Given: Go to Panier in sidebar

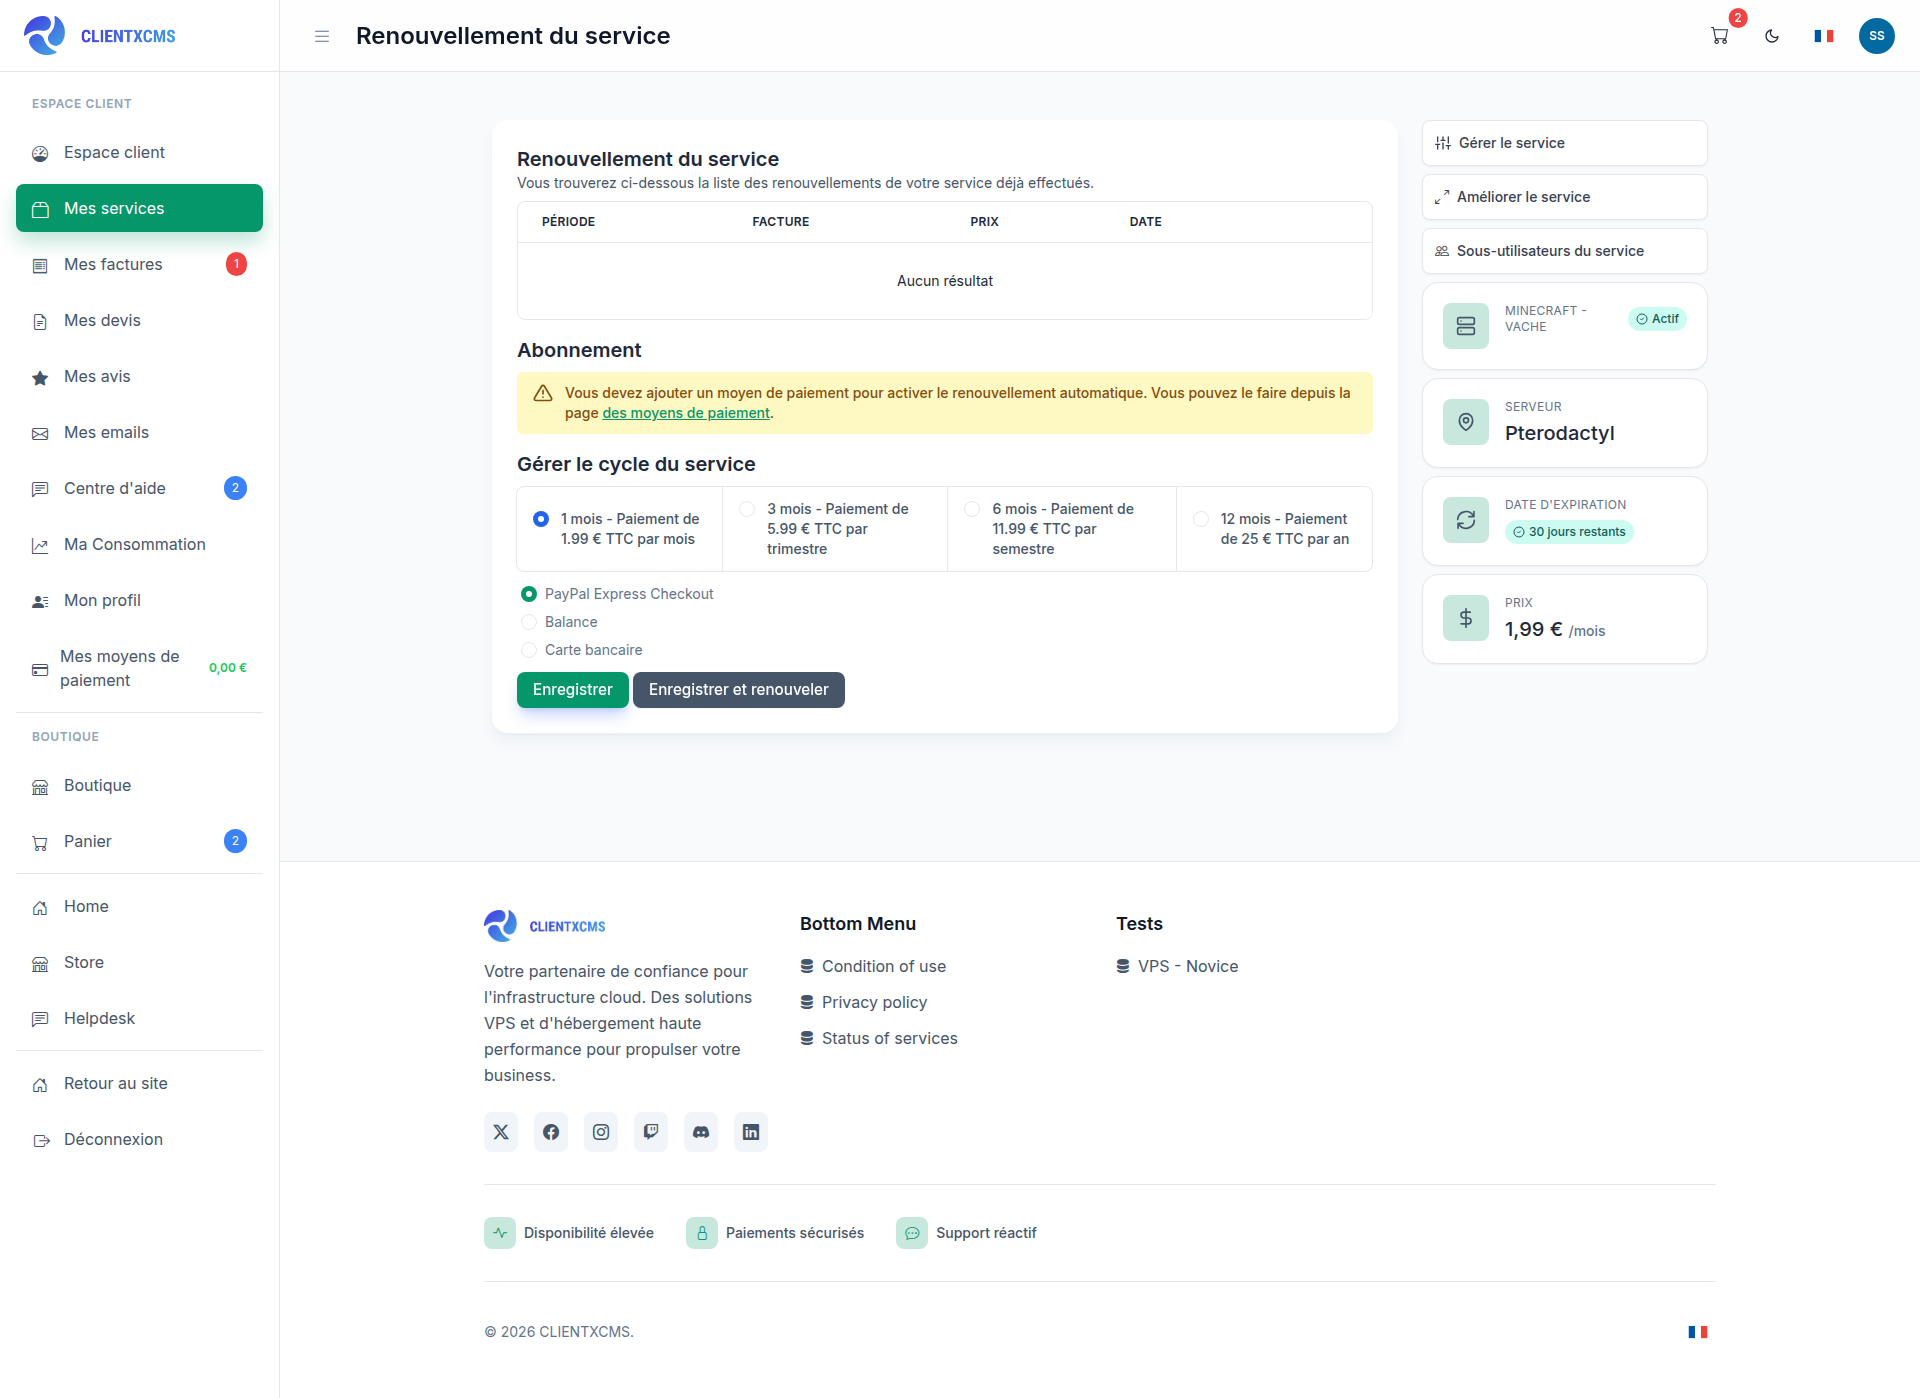Looking at the screenshot, I should pyautogui.click(x=139, y=841).
